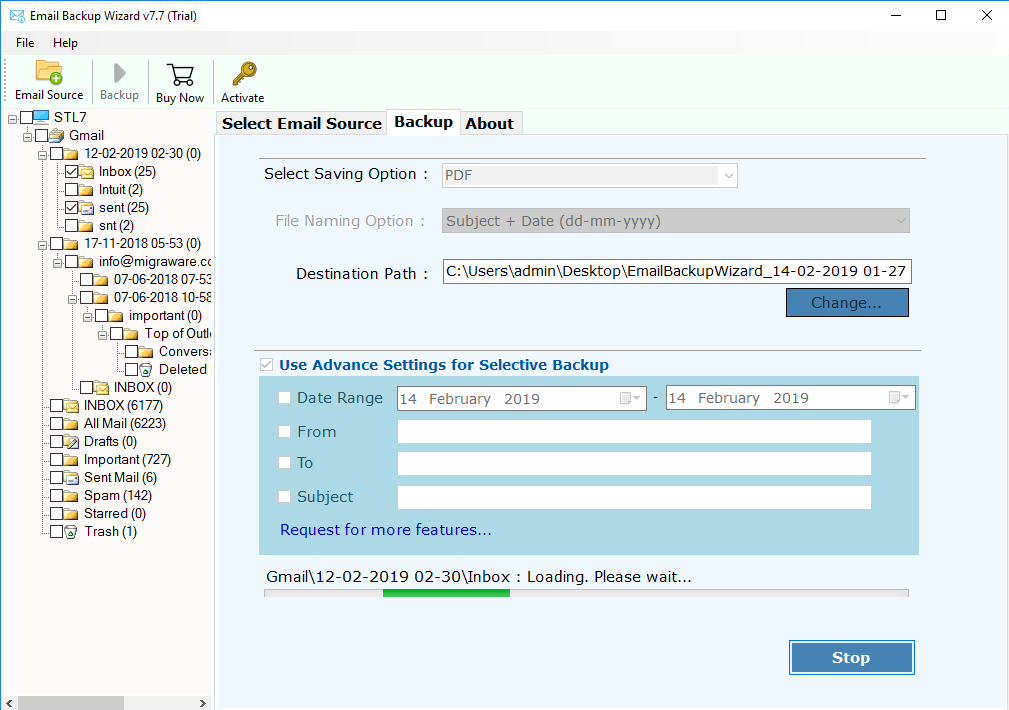The image size is (1009, 710).
Task: Collapse the info@migraware folder node
Action: 57,263
